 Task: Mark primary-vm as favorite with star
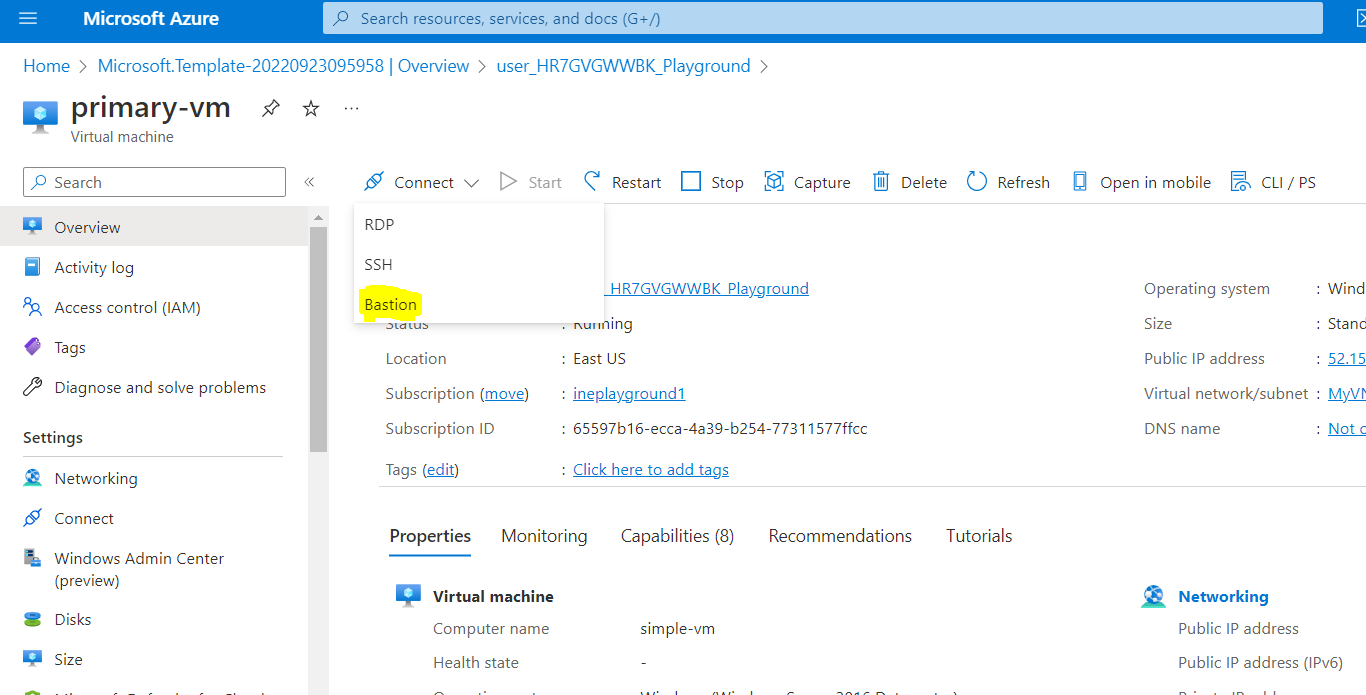click(x=311, y=108)
